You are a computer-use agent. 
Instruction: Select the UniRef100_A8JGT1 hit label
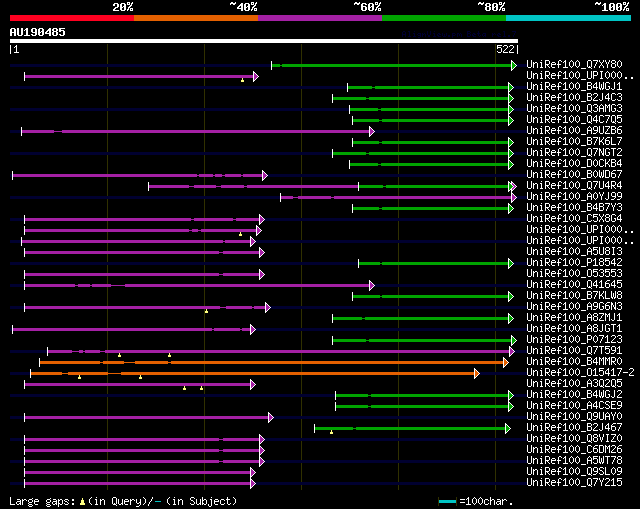(x=574, y=329)
